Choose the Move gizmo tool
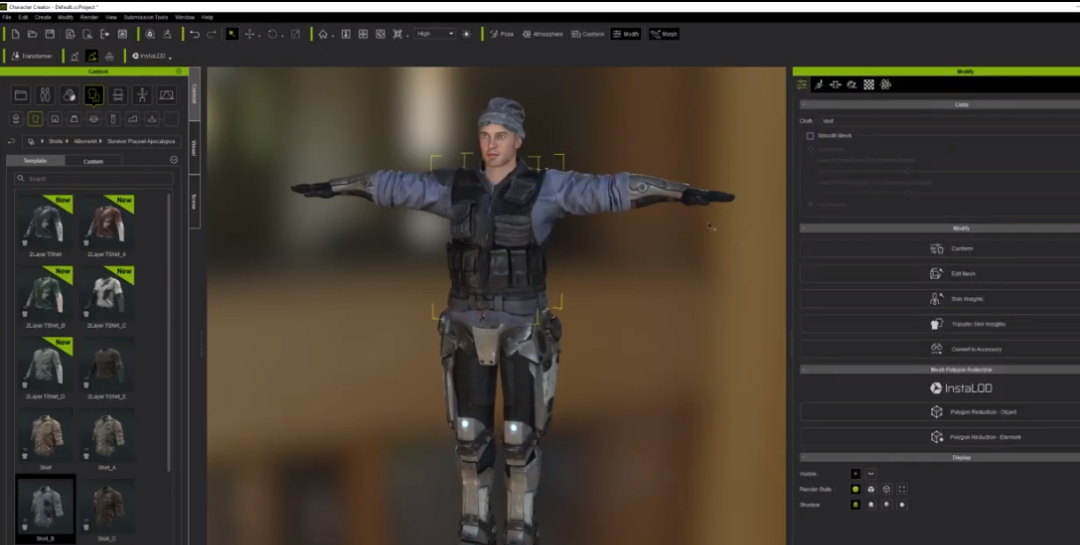 (x=249, y=34)
